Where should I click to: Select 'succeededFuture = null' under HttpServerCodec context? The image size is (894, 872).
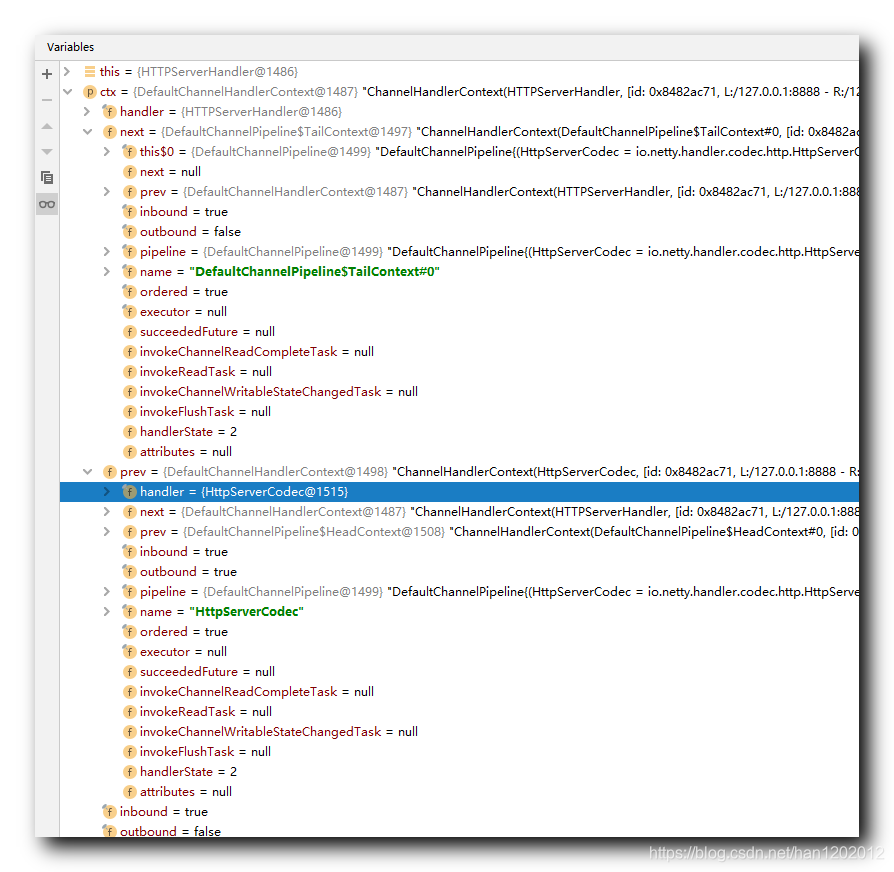459,671
